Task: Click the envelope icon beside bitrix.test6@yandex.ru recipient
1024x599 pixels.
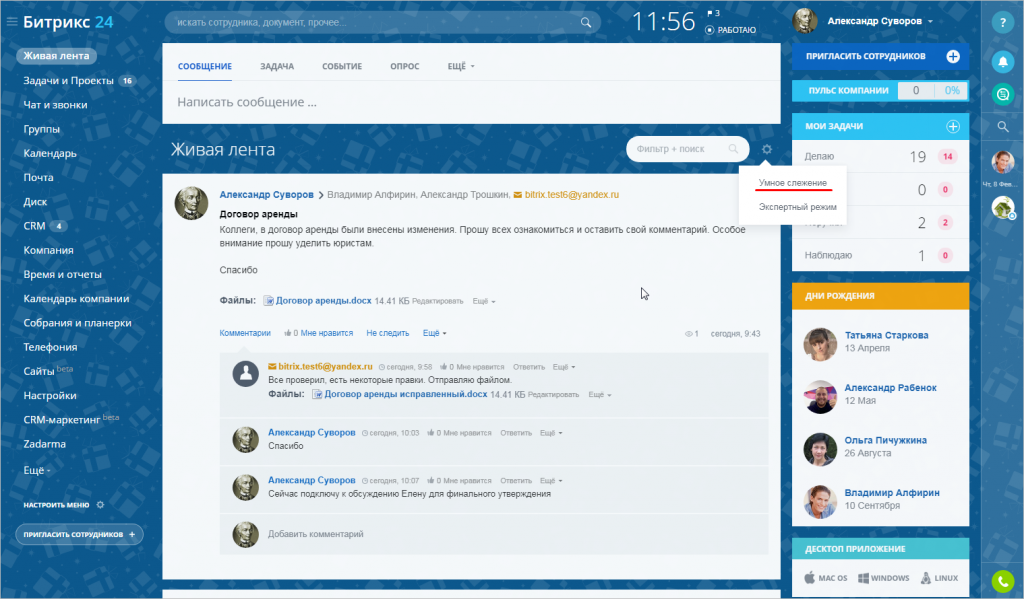Action: pos(518,195)
